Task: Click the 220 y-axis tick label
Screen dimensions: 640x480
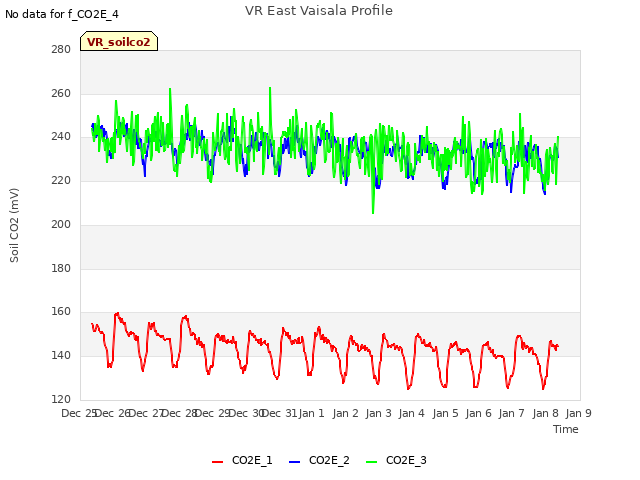Action: [x=61, y=180]
